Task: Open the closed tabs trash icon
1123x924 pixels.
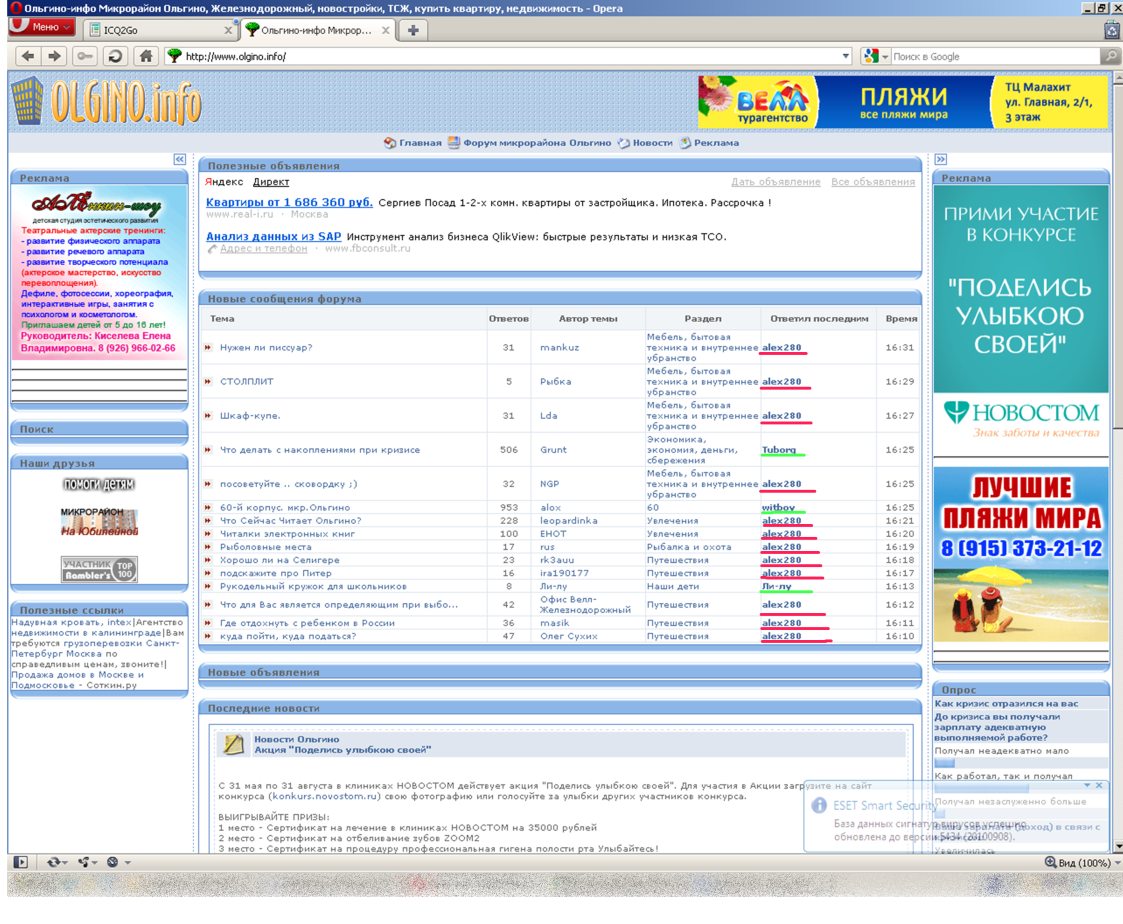Action: (1112, 30)
